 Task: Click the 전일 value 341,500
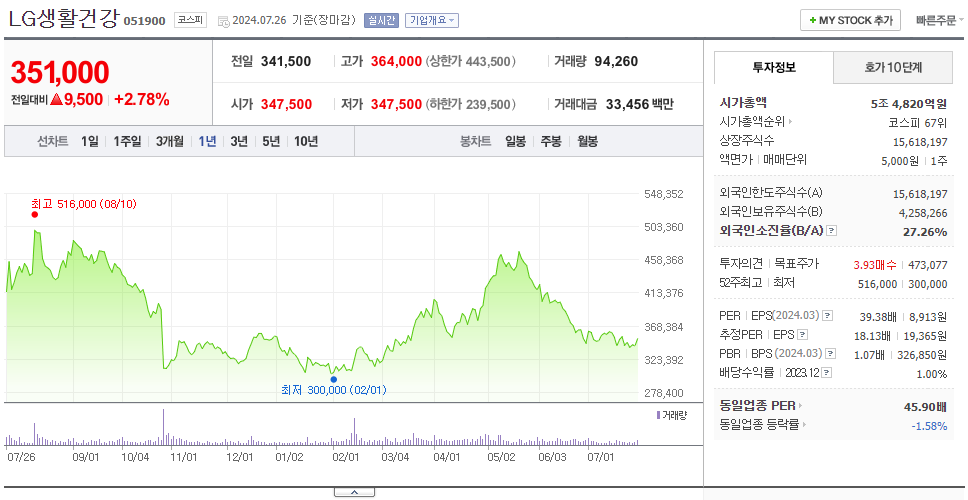286,61
